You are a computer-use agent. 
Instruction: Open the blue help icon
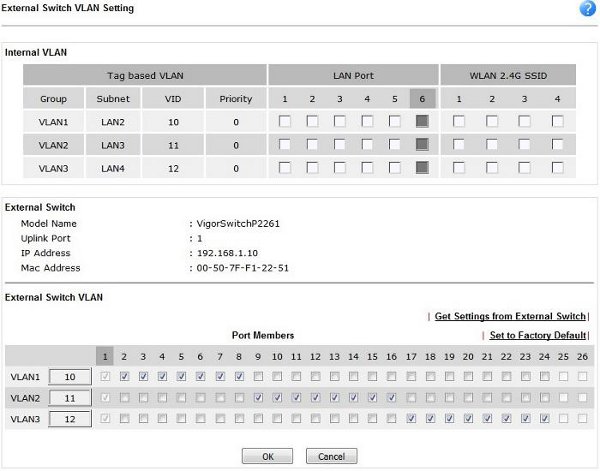coord(587,8)
